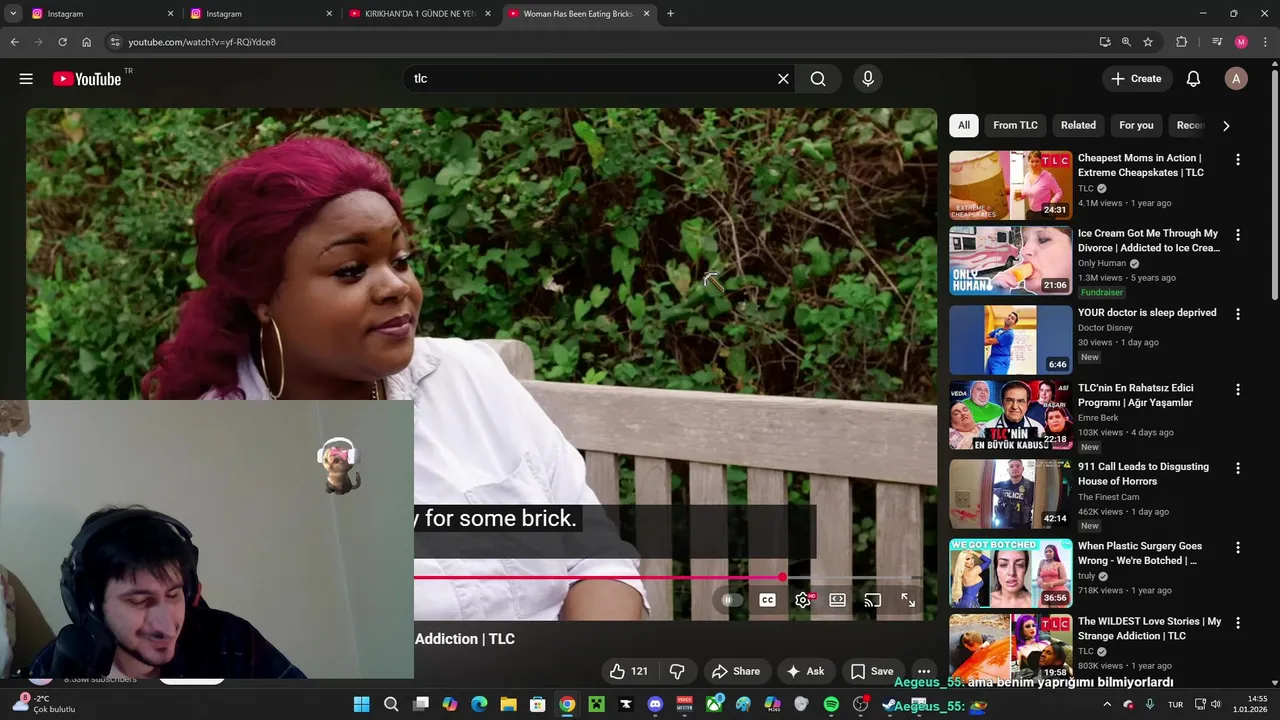Save the video to a playlist
Screen dimensions: 1280x720
[x=871, y=671]
